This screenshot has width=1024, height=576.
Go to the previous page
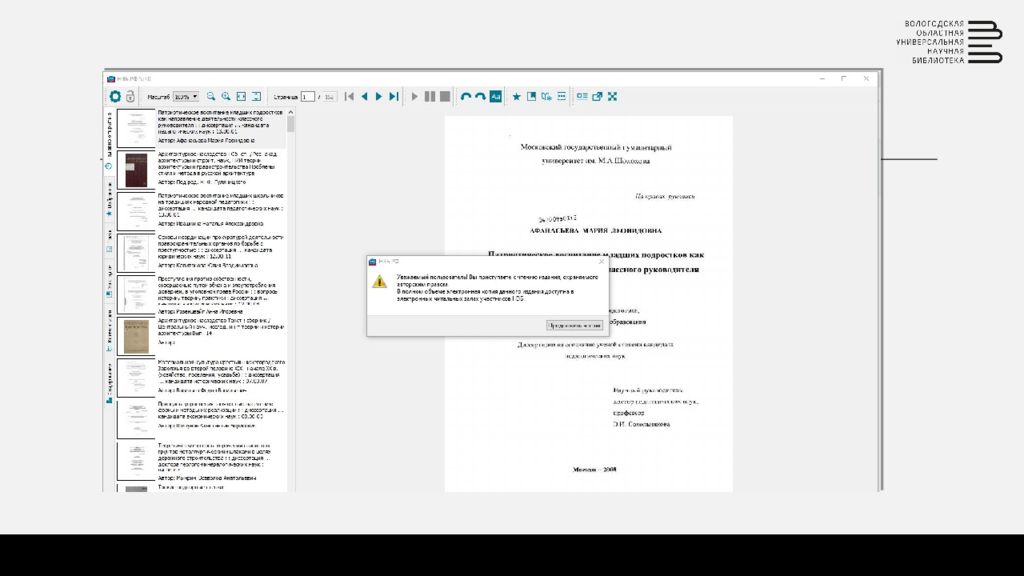click(364, 97)
